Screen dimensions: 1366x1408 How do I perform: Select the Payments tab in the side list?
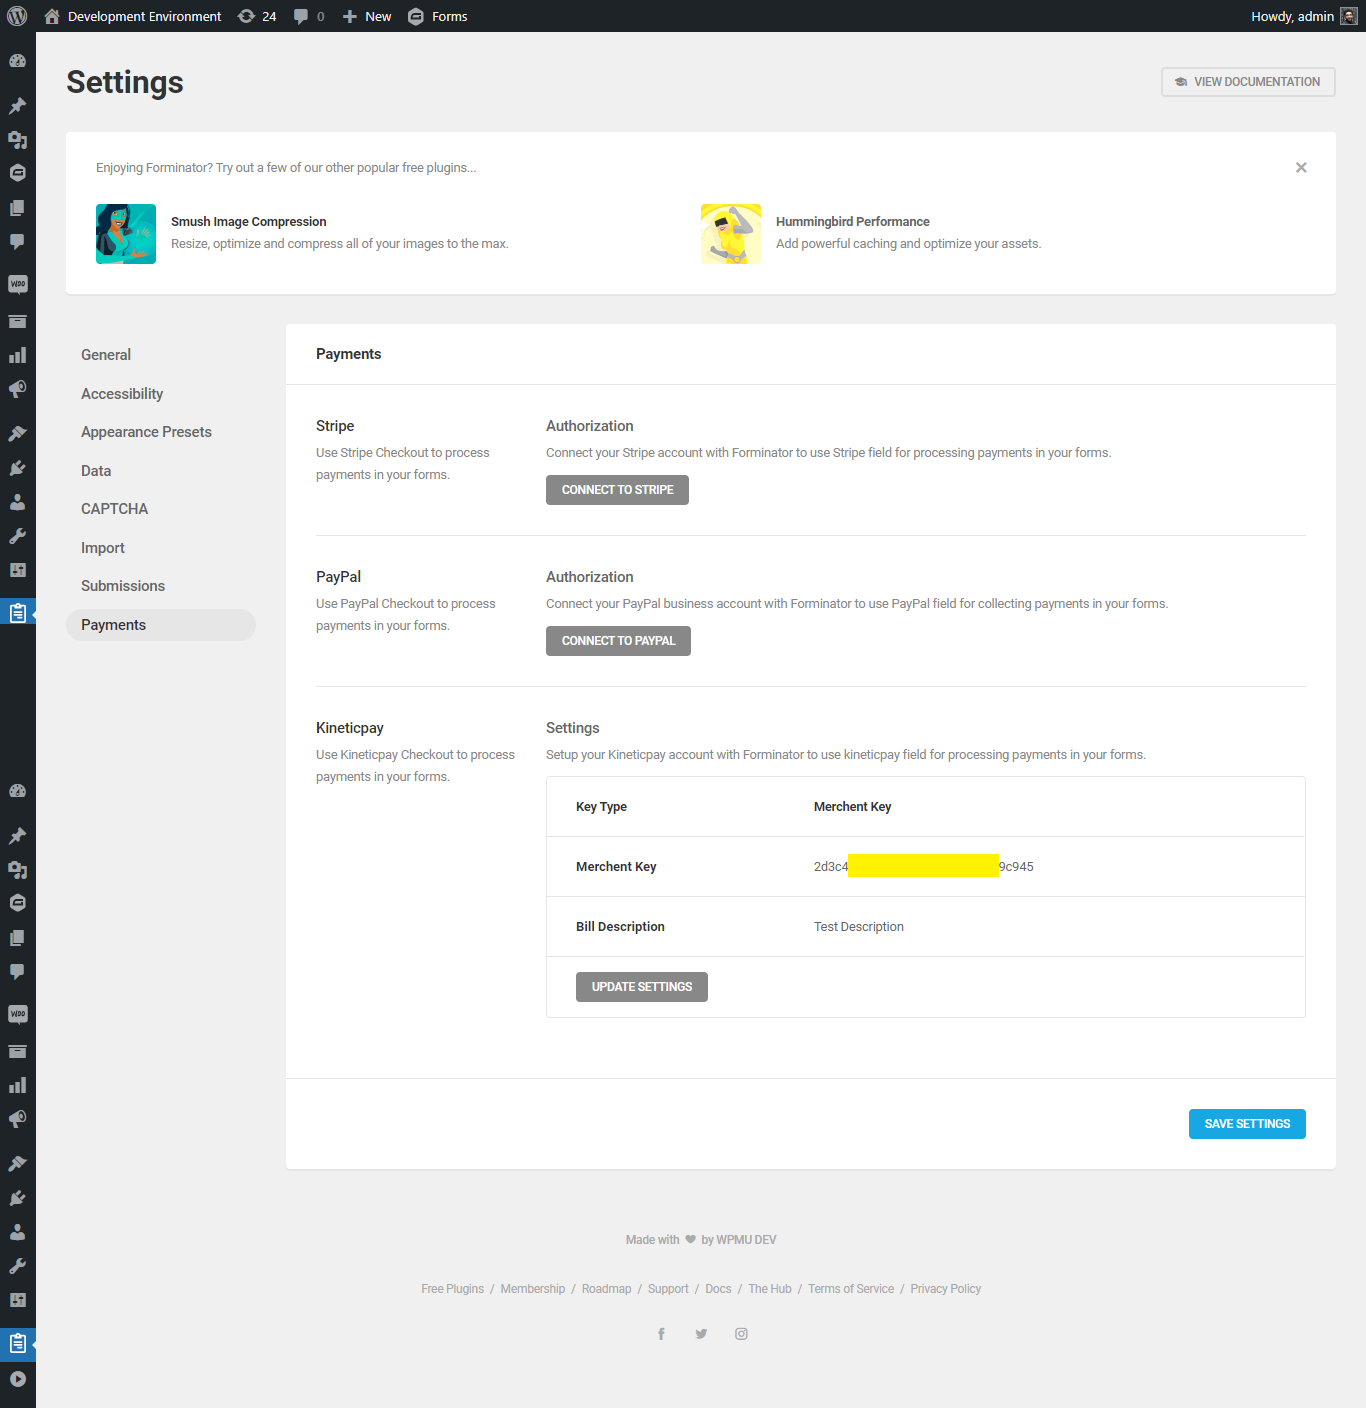point(161,625)
